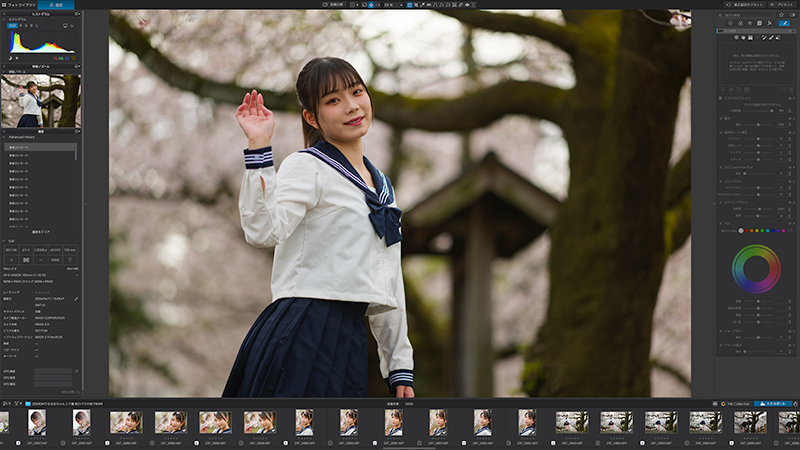This screenshot has width=800, height=450.
Task: Open the view mode dropdown arrow
Action: [x=357, y=5]
